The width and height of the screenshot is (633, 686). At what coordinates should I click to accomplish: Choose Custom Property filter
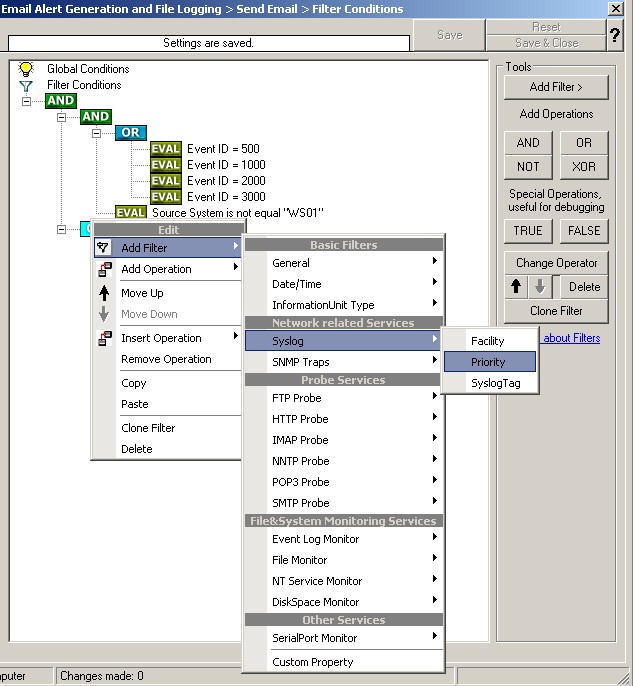coord(344,662)
